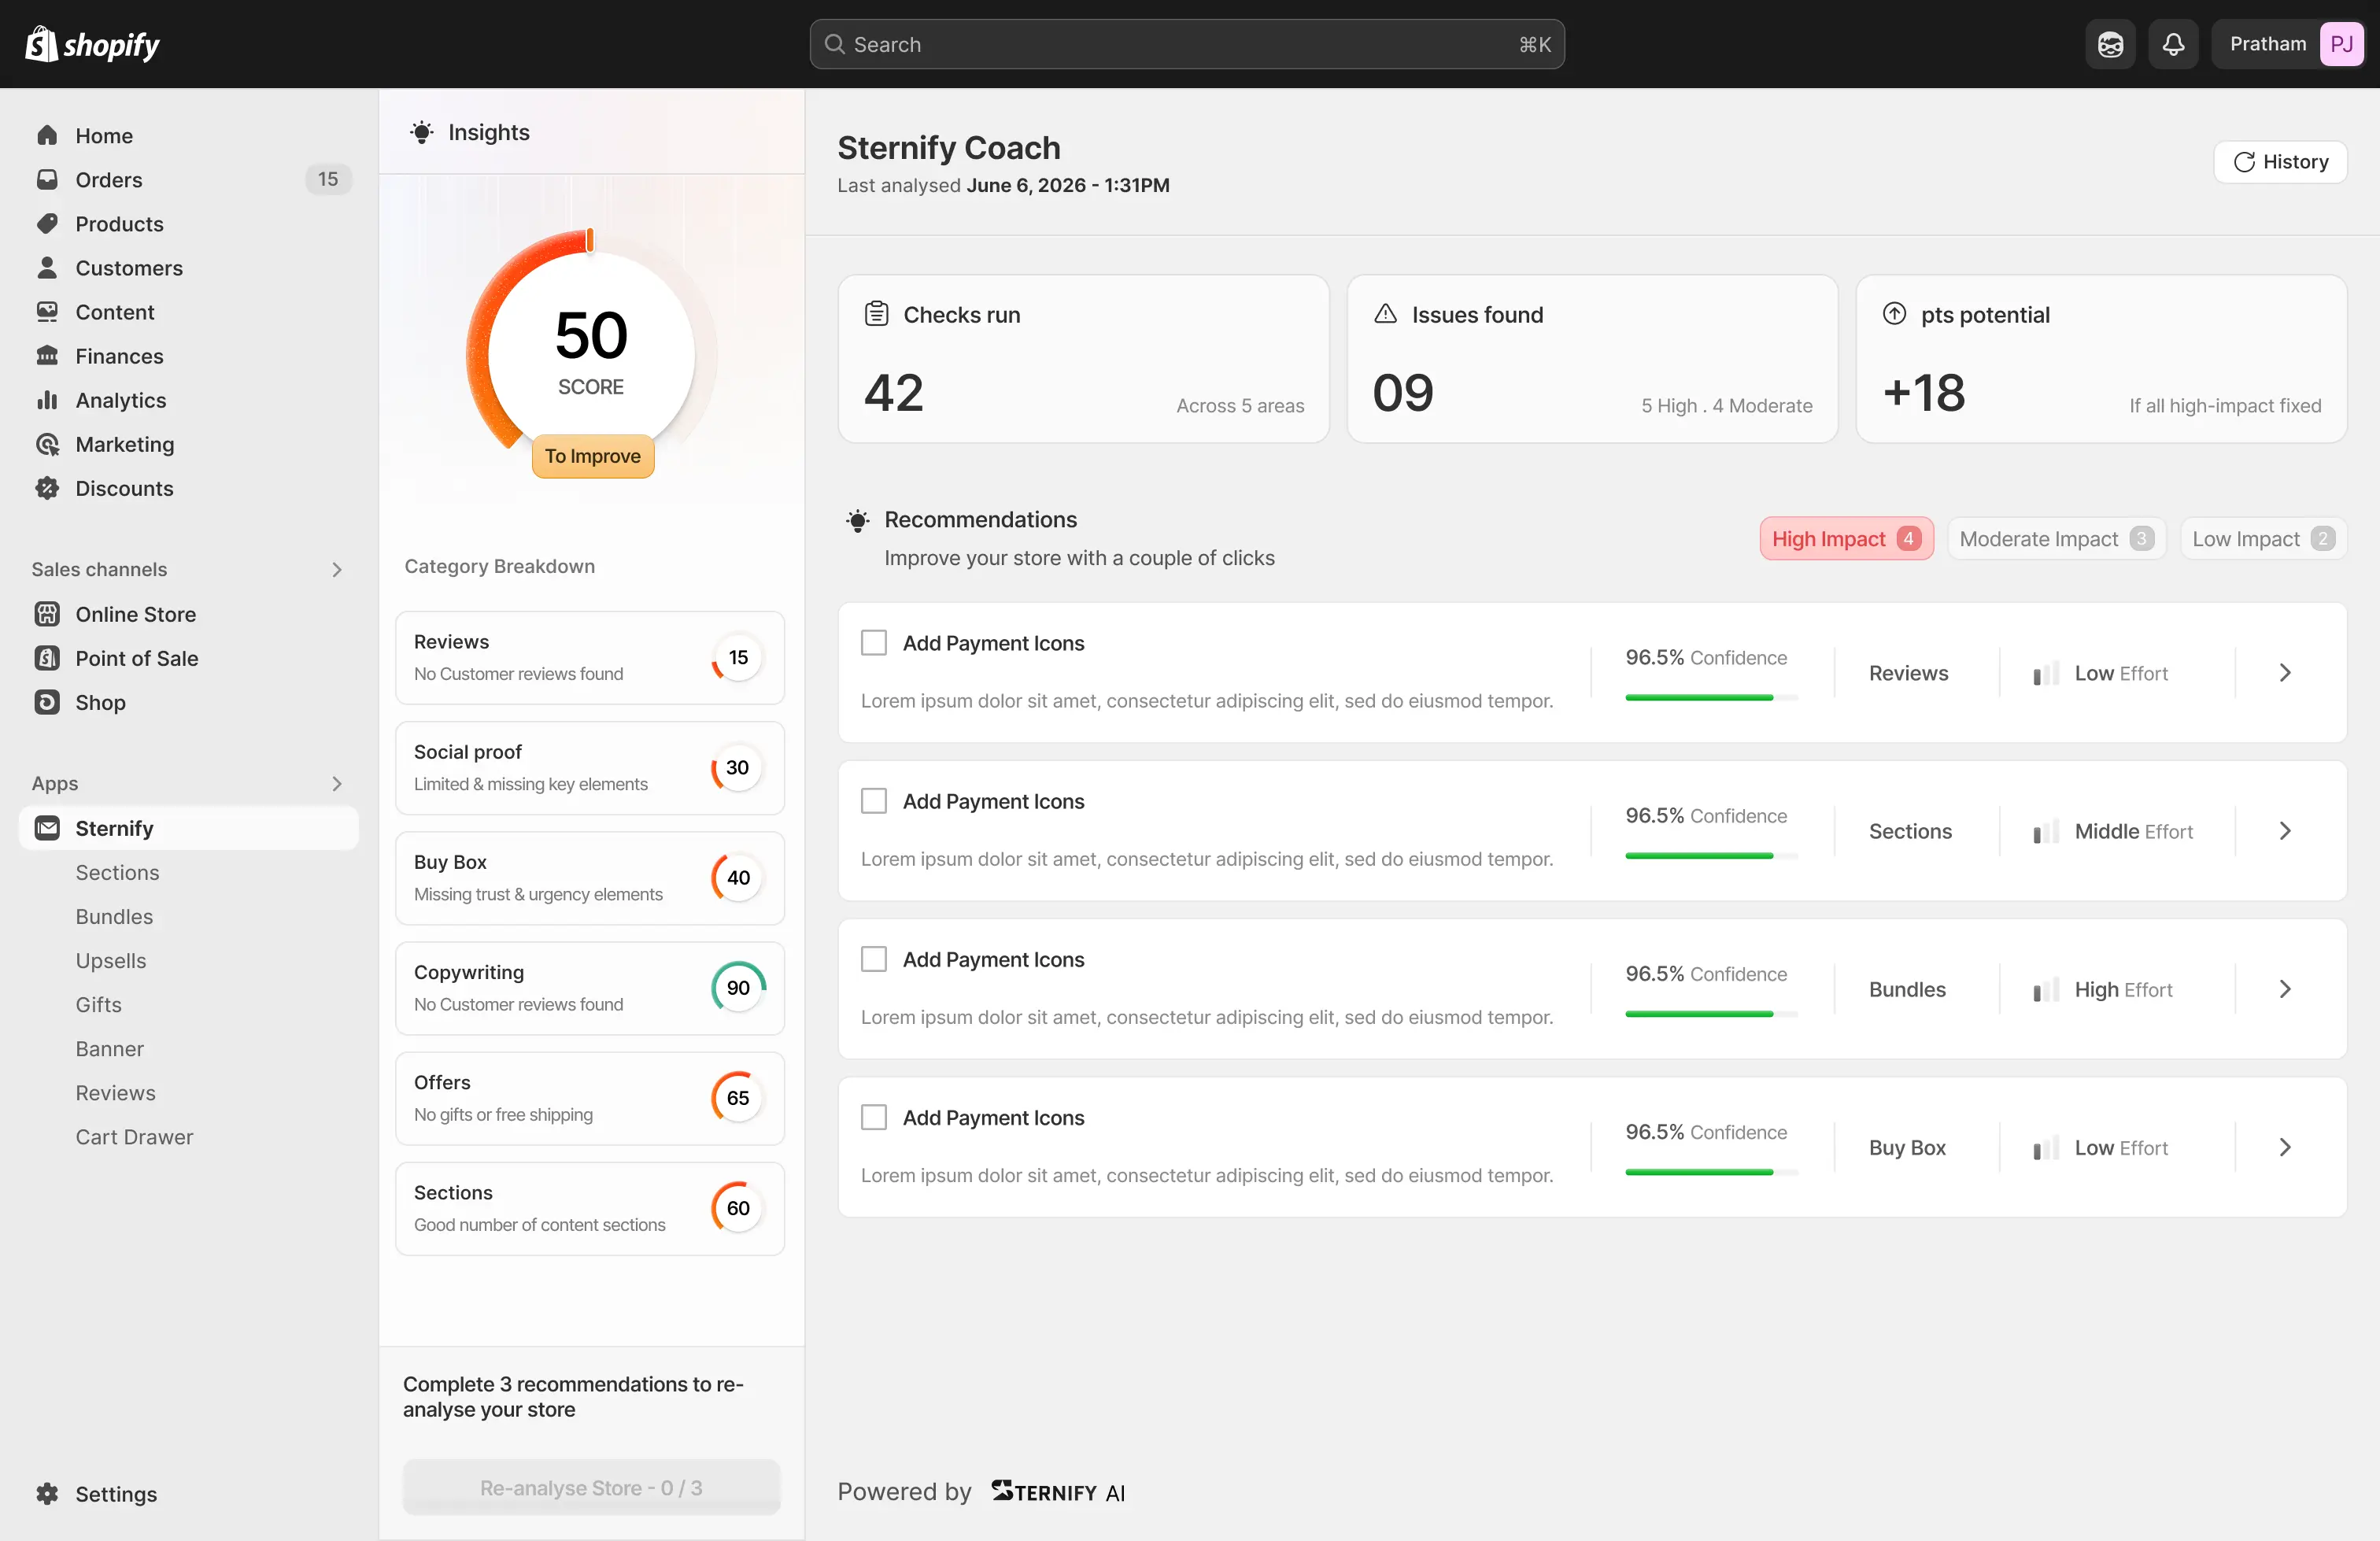Screen dimensions: 2380x1541
Task: Click the Content image icon
Action: pyautogui.click(x=47, y=311)
